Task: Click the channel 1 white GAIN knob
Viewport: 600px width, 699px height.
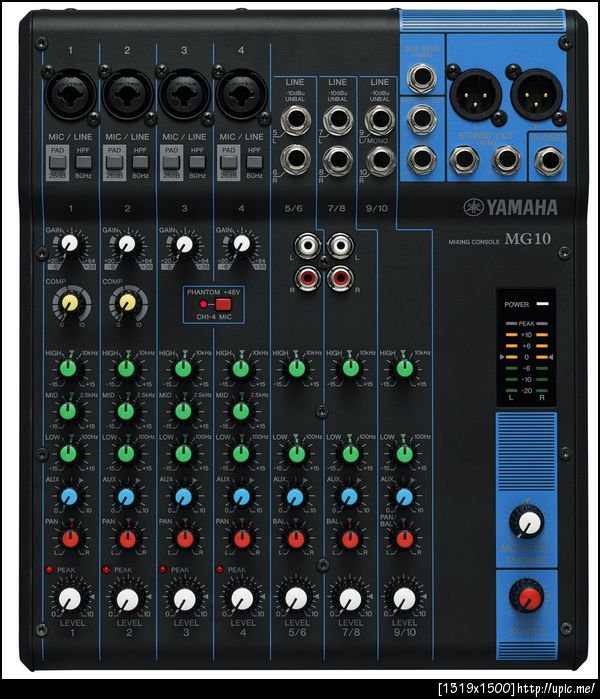Action: 69,243
